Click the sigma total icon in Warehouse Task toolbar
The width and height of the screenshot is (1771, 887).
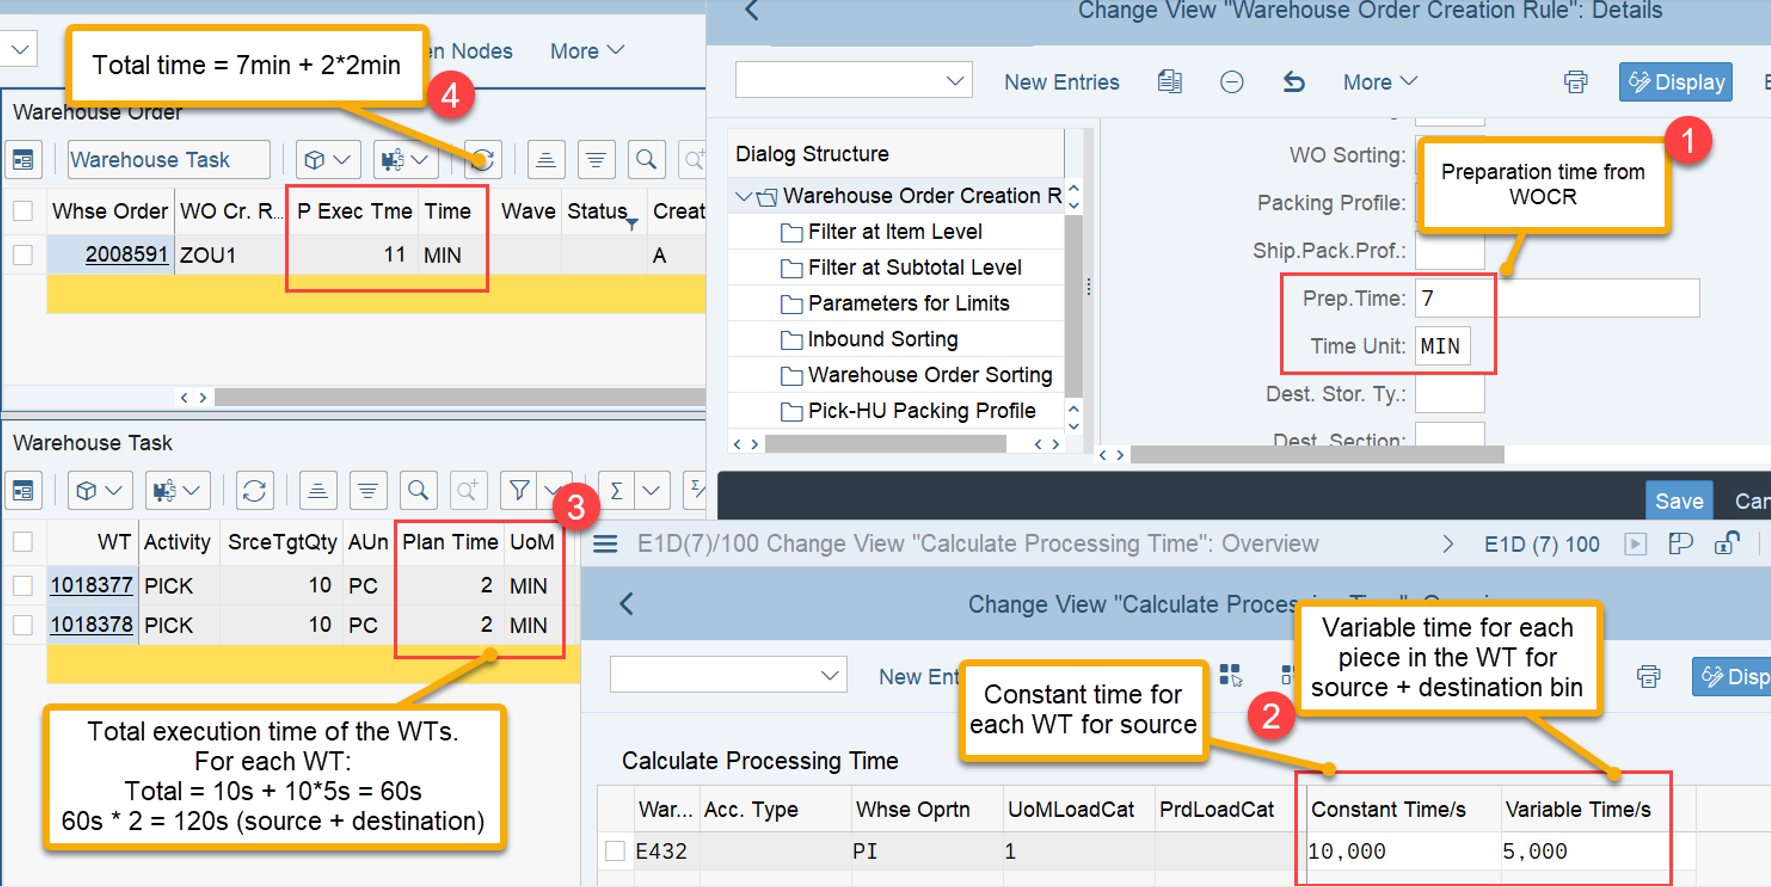click(617, 491)
